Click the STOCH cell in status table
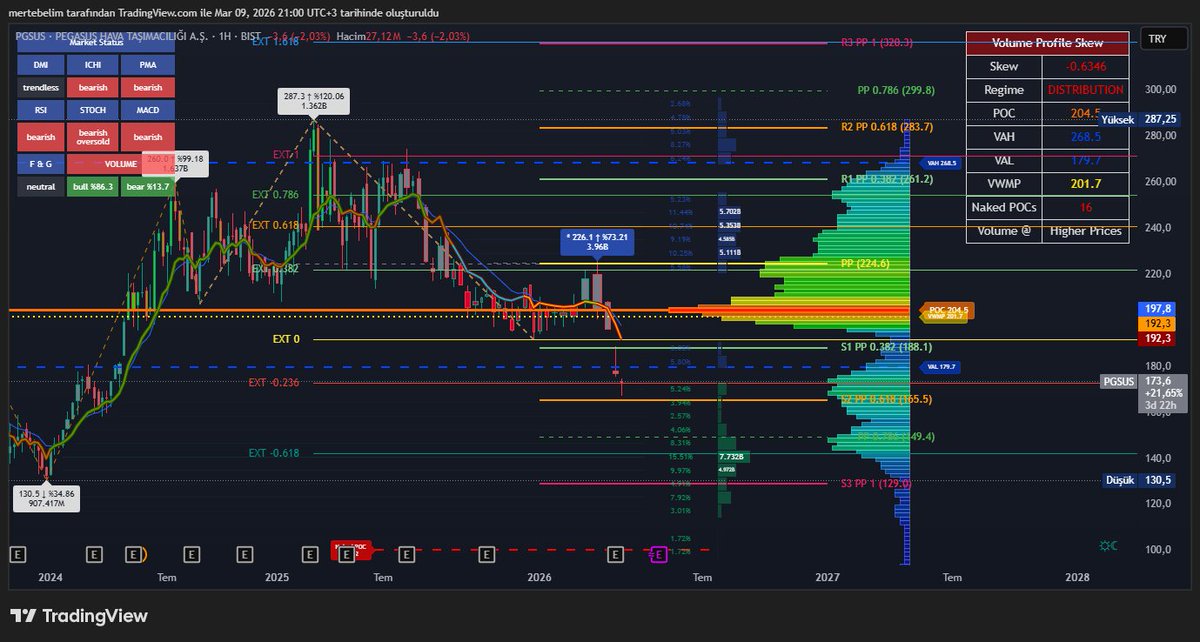 coord(93,109)
